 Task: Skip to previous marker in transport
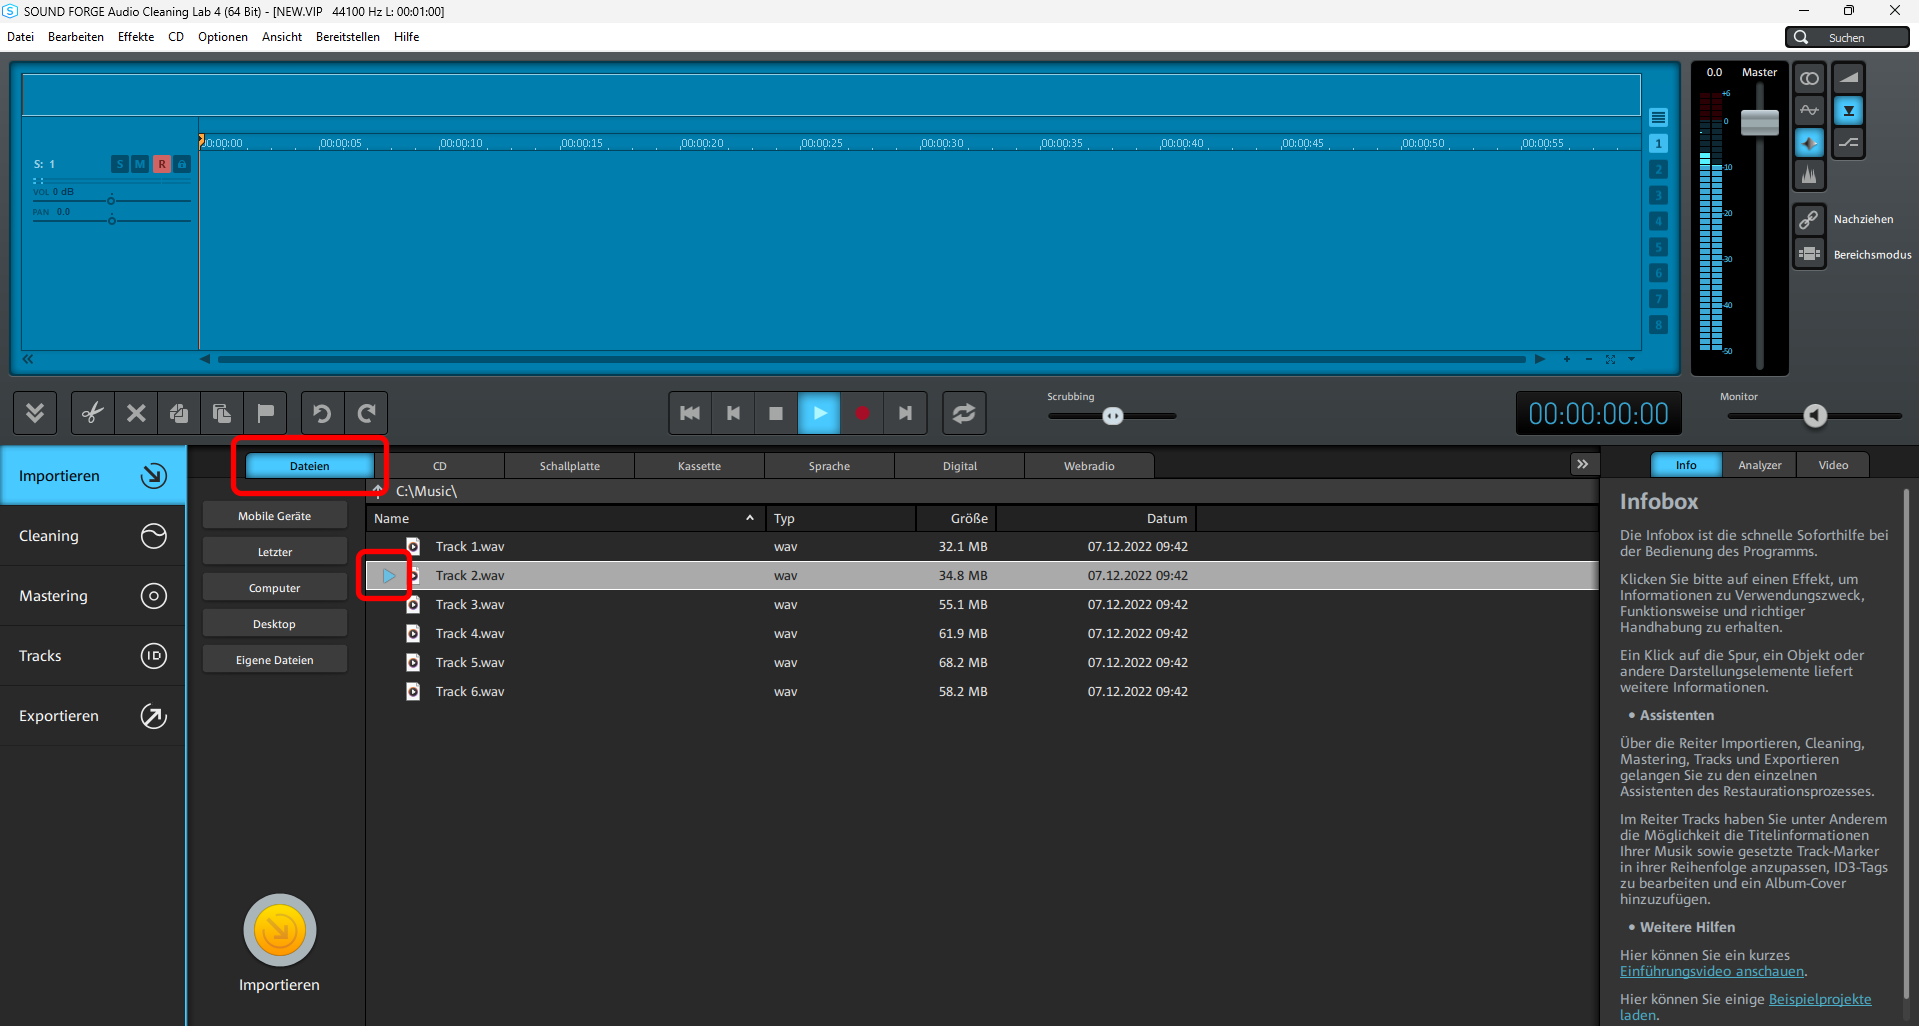(x=733, y=413)
